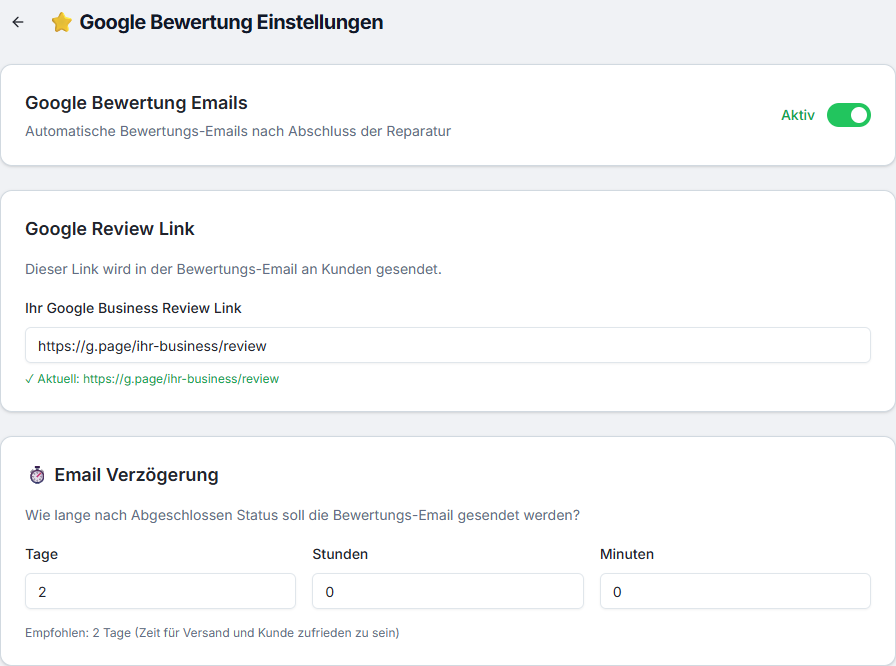Click the 'Ihr Google Business Review Link' label
The width and height of the screenshot is (896, 666).
tap(133, 308)
